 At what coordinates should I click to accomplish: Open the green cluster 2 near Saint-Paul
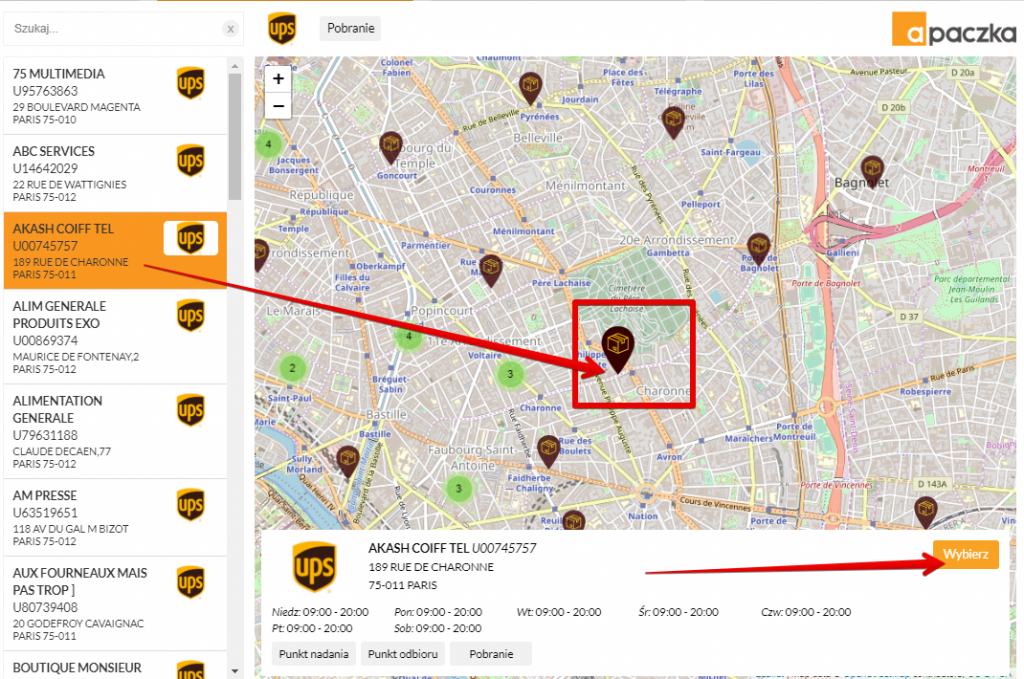[x=292, y=368]
